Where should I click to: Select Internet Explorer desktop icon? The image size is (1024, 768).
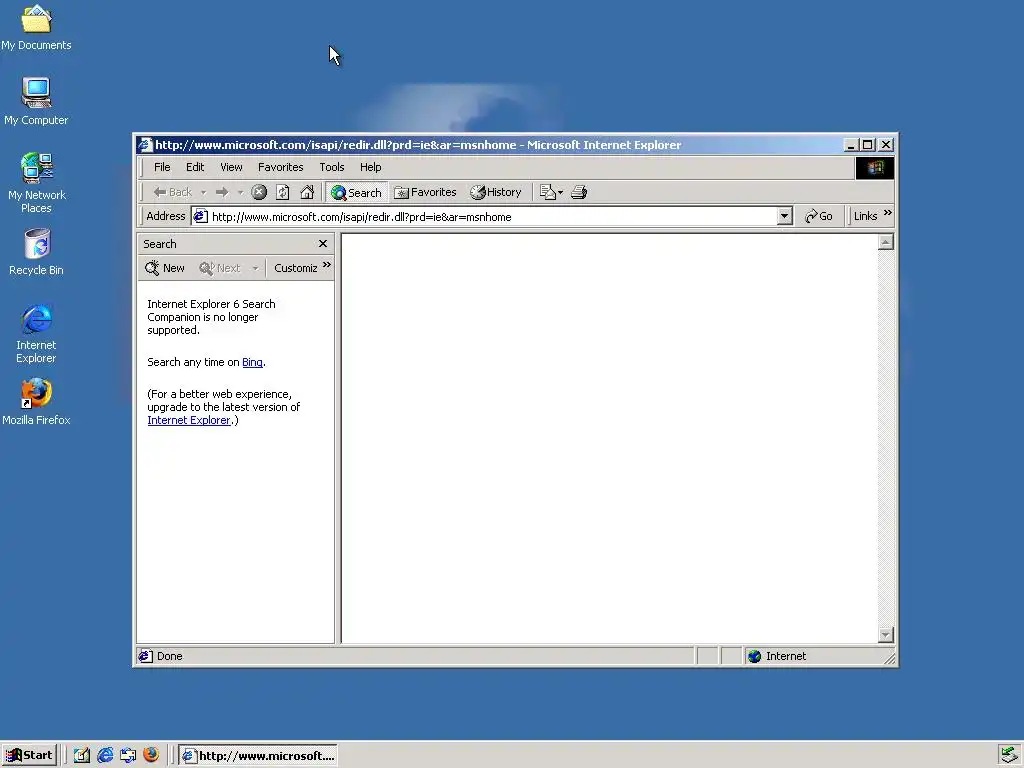[36, 333]
